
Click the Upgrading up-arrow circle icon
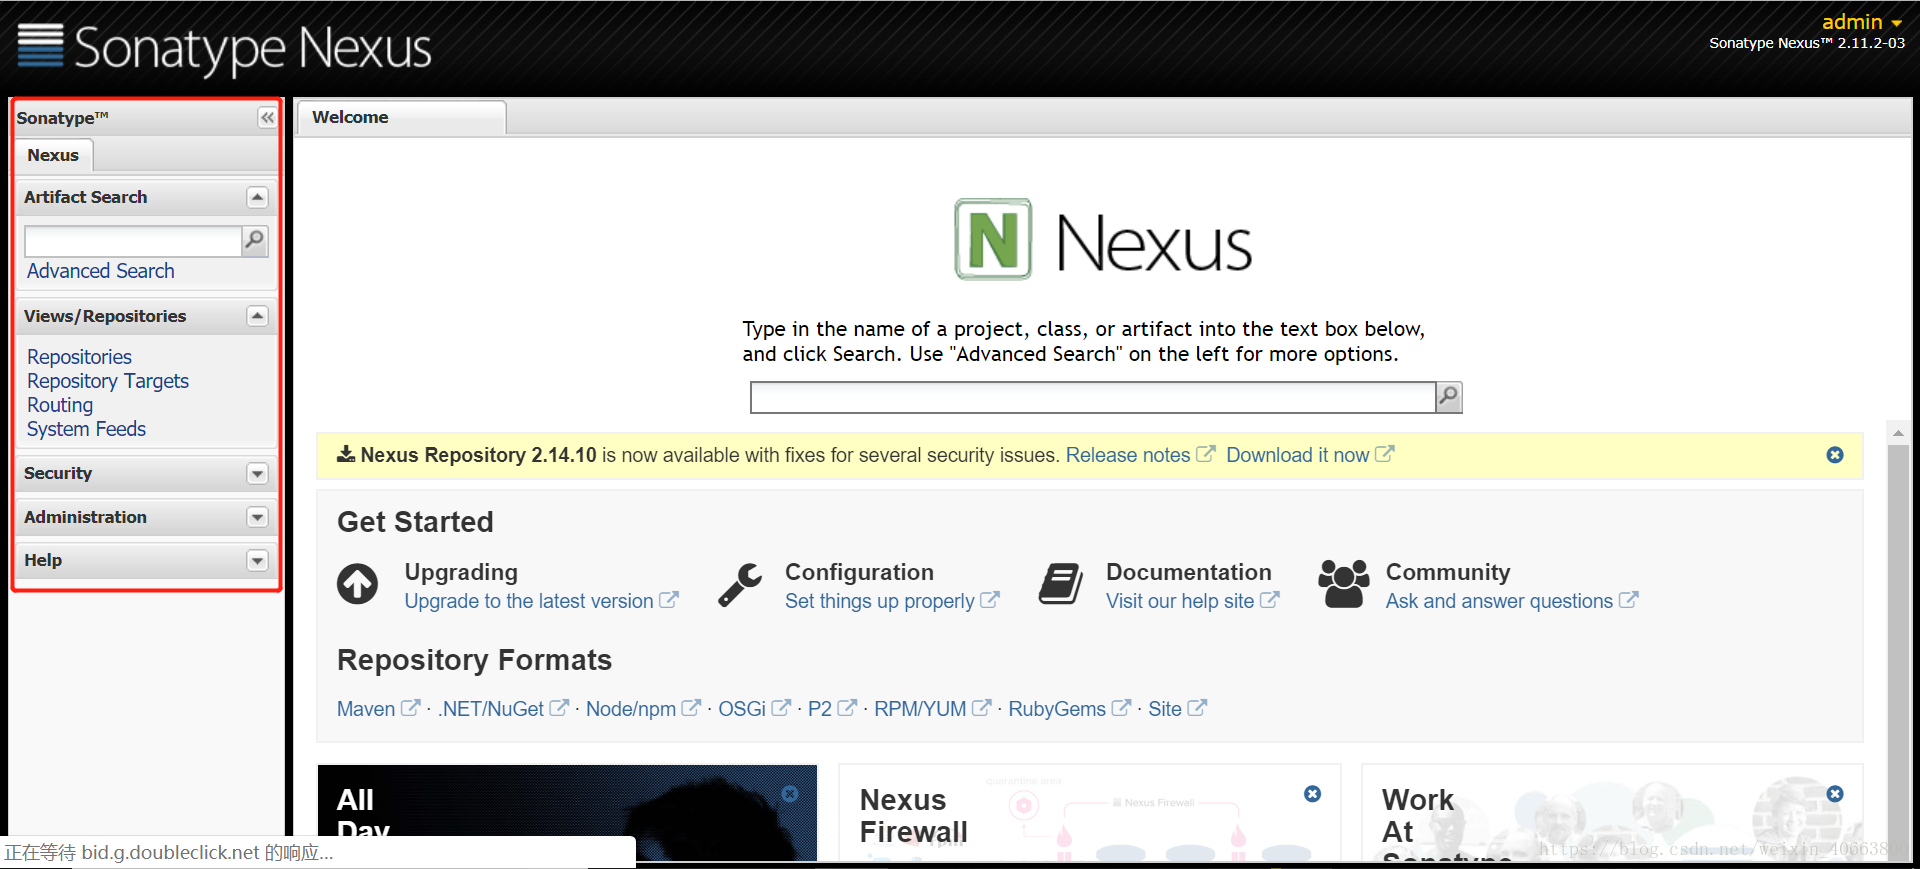357,584
